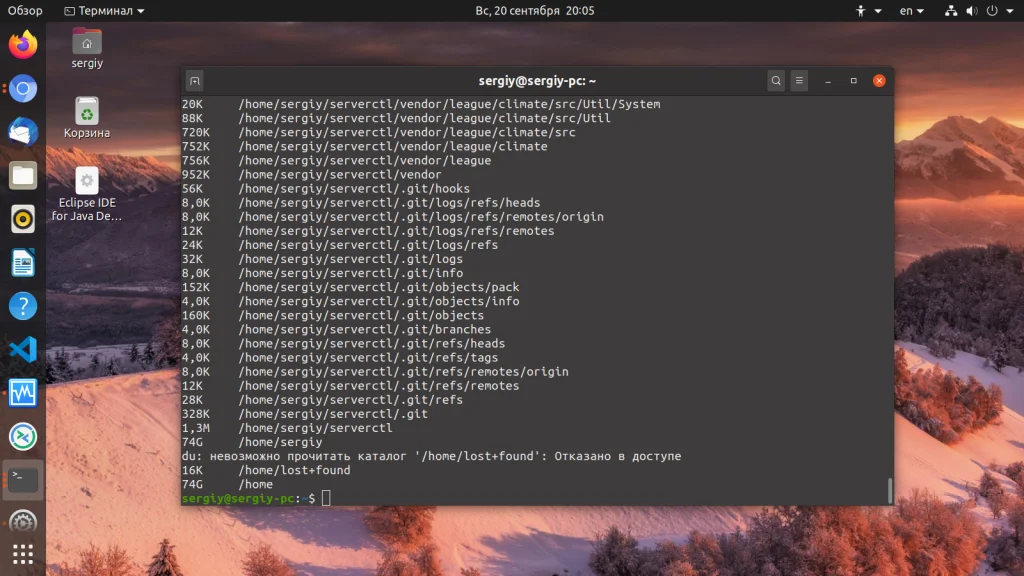
Task: Click the 28K '.git/refs' line
Action: [x=322, y=400]
